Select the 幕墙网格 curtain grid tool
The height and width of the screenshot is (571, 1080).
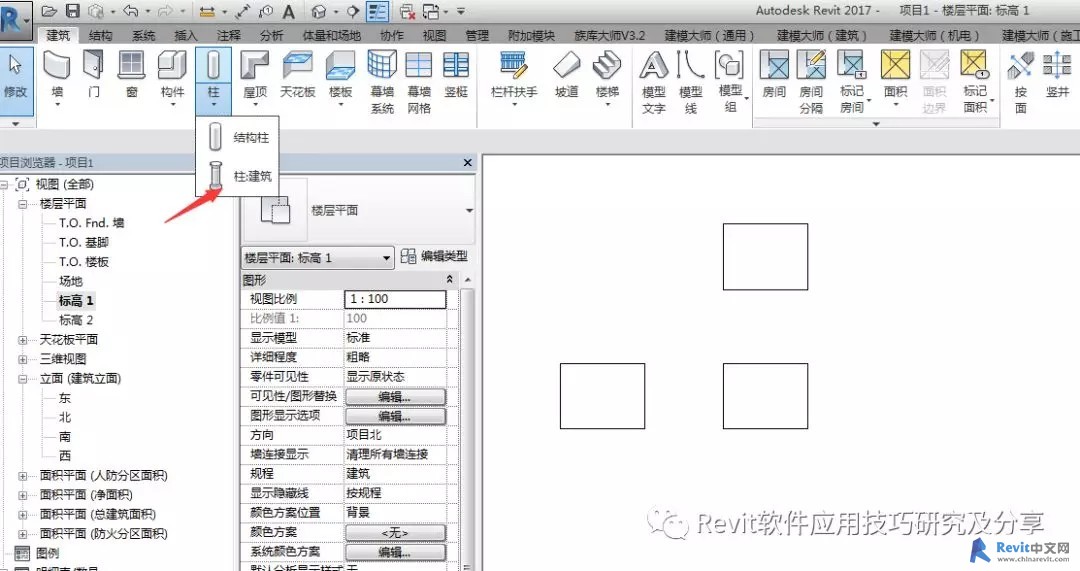(419, 81)
